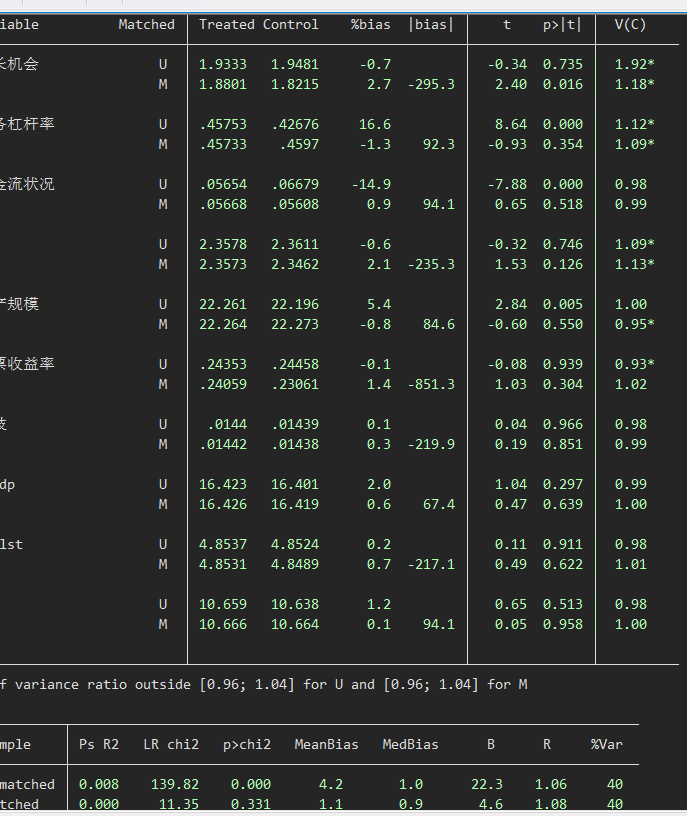Screen dimensions: 687x816
Task: Click B value 22.3
Action: click(487, 785)
